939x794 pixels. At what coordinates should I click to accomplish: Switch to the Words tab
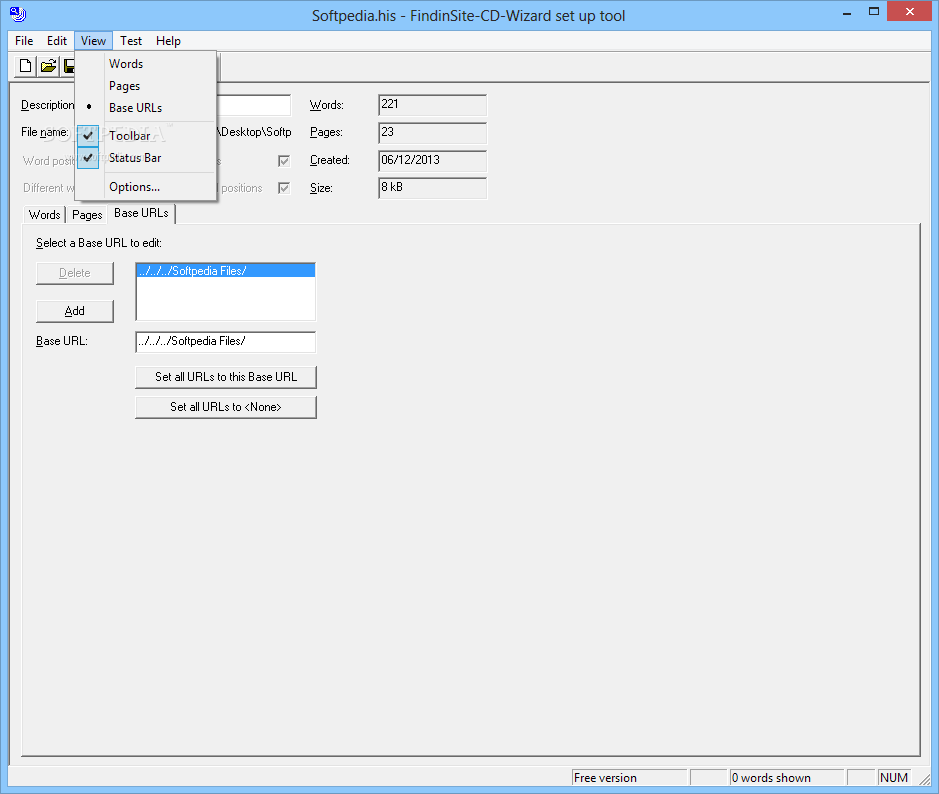pos(44,215)
